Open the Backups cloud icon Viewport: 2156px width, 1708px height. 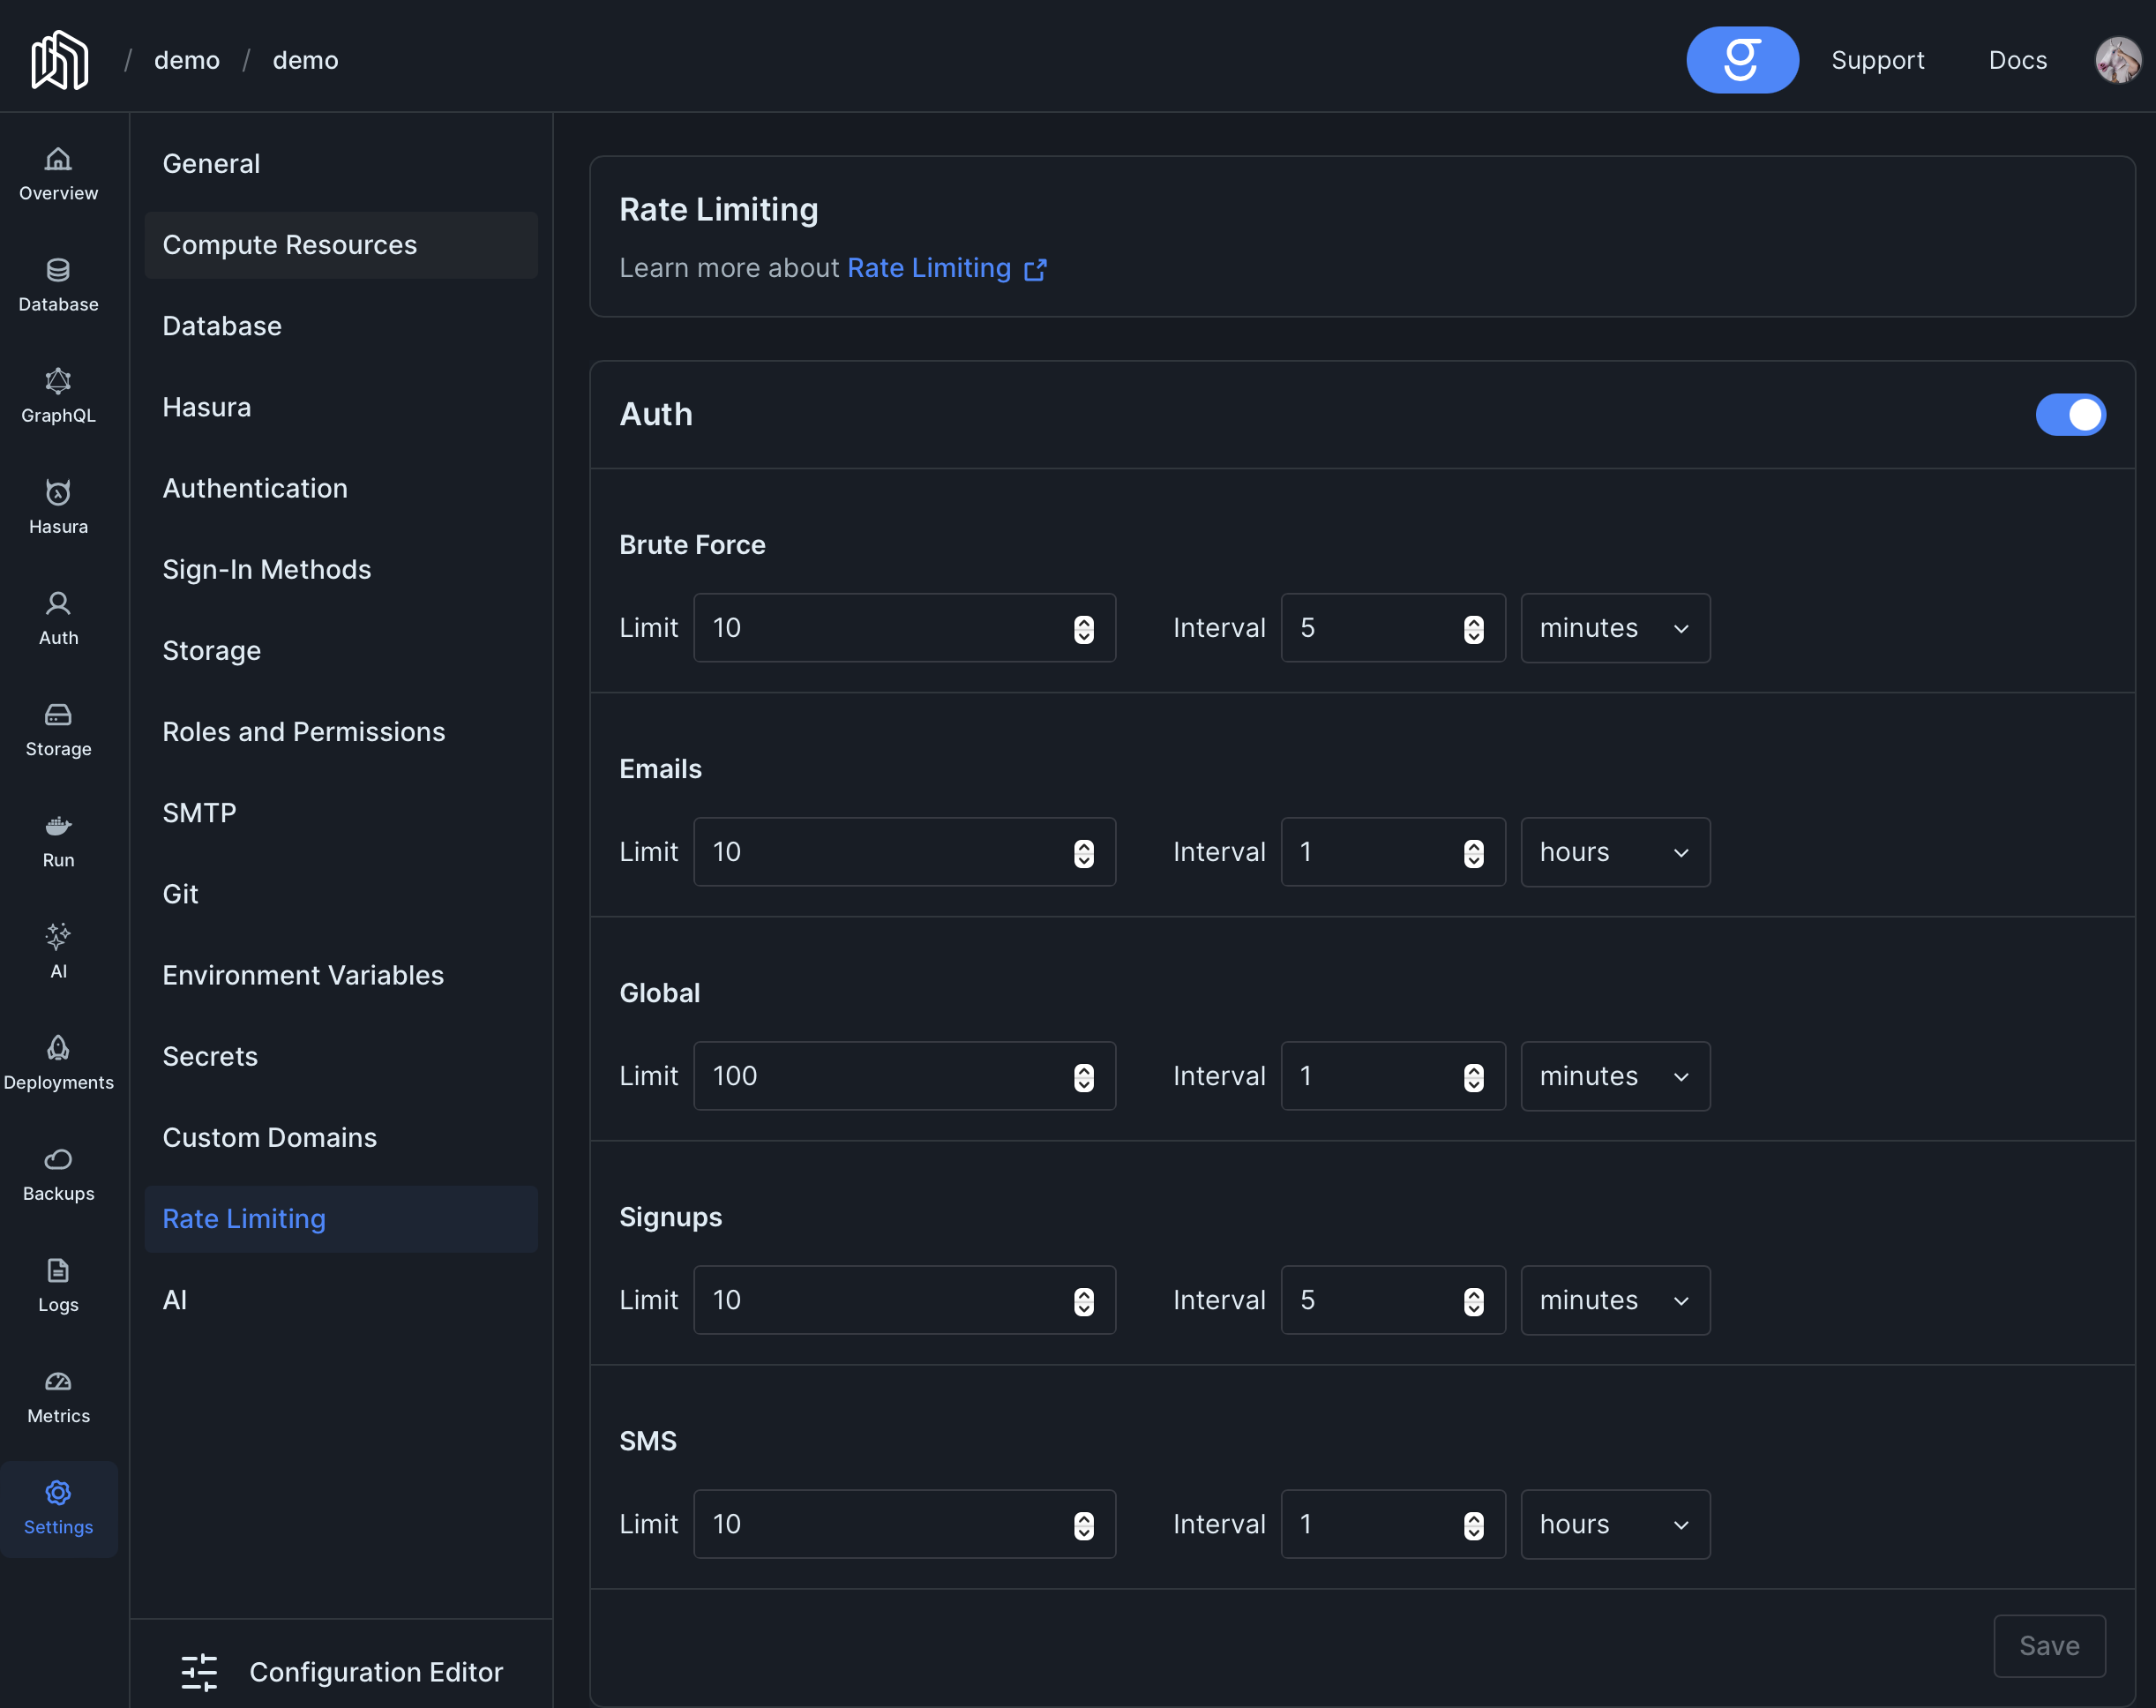[x=58, y=1173]
